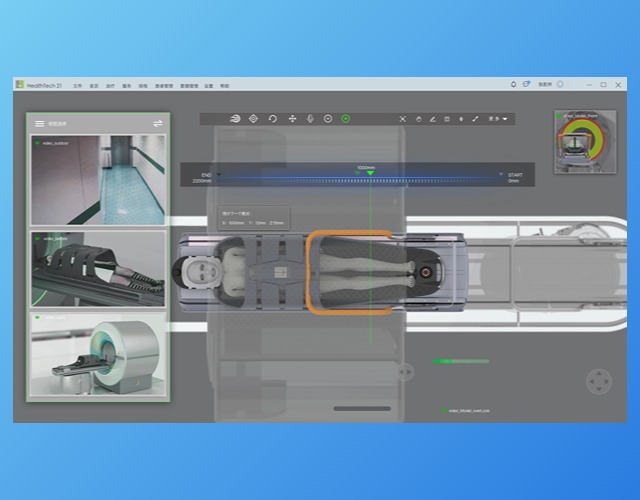Open the first menu after HealthTech 21
This screenshot has height=500, width=640.
(77, 86)
